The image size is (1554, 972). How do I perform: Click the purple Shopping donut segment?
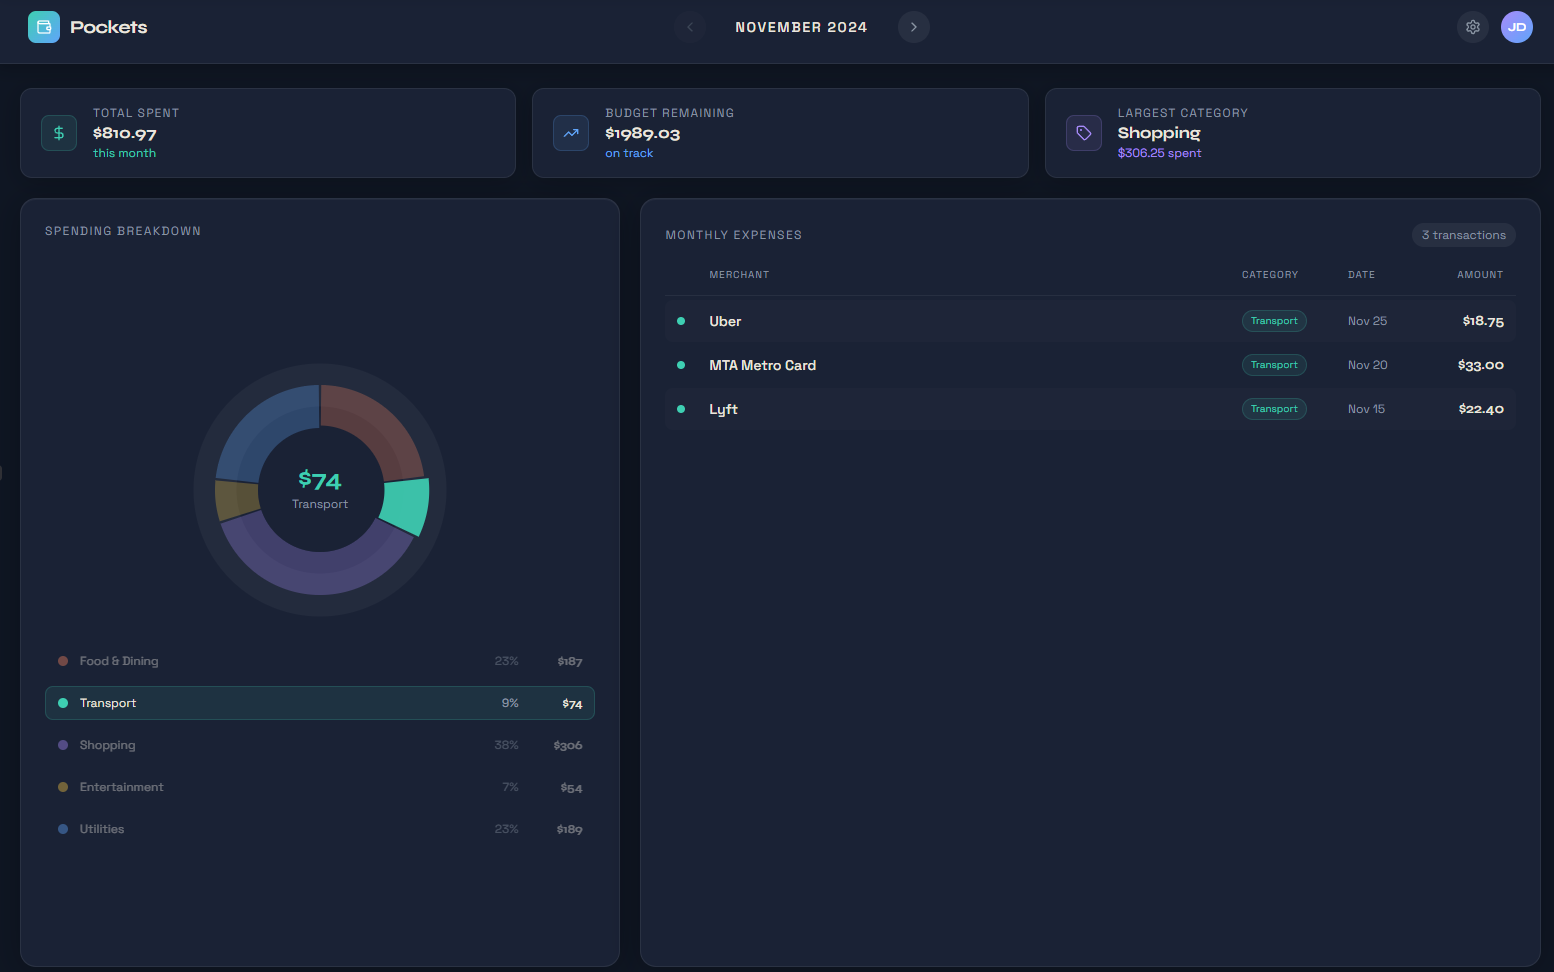[x=320, y=571]
